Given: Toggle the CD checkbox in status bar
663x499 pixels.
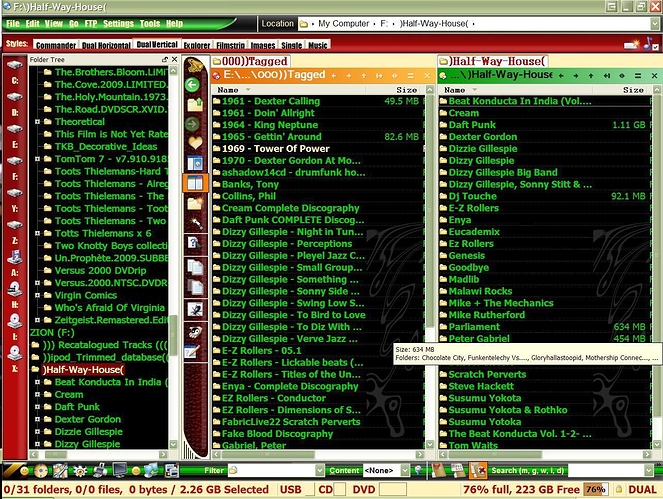Looking at the screenshot, I should (x=340, y=490).
